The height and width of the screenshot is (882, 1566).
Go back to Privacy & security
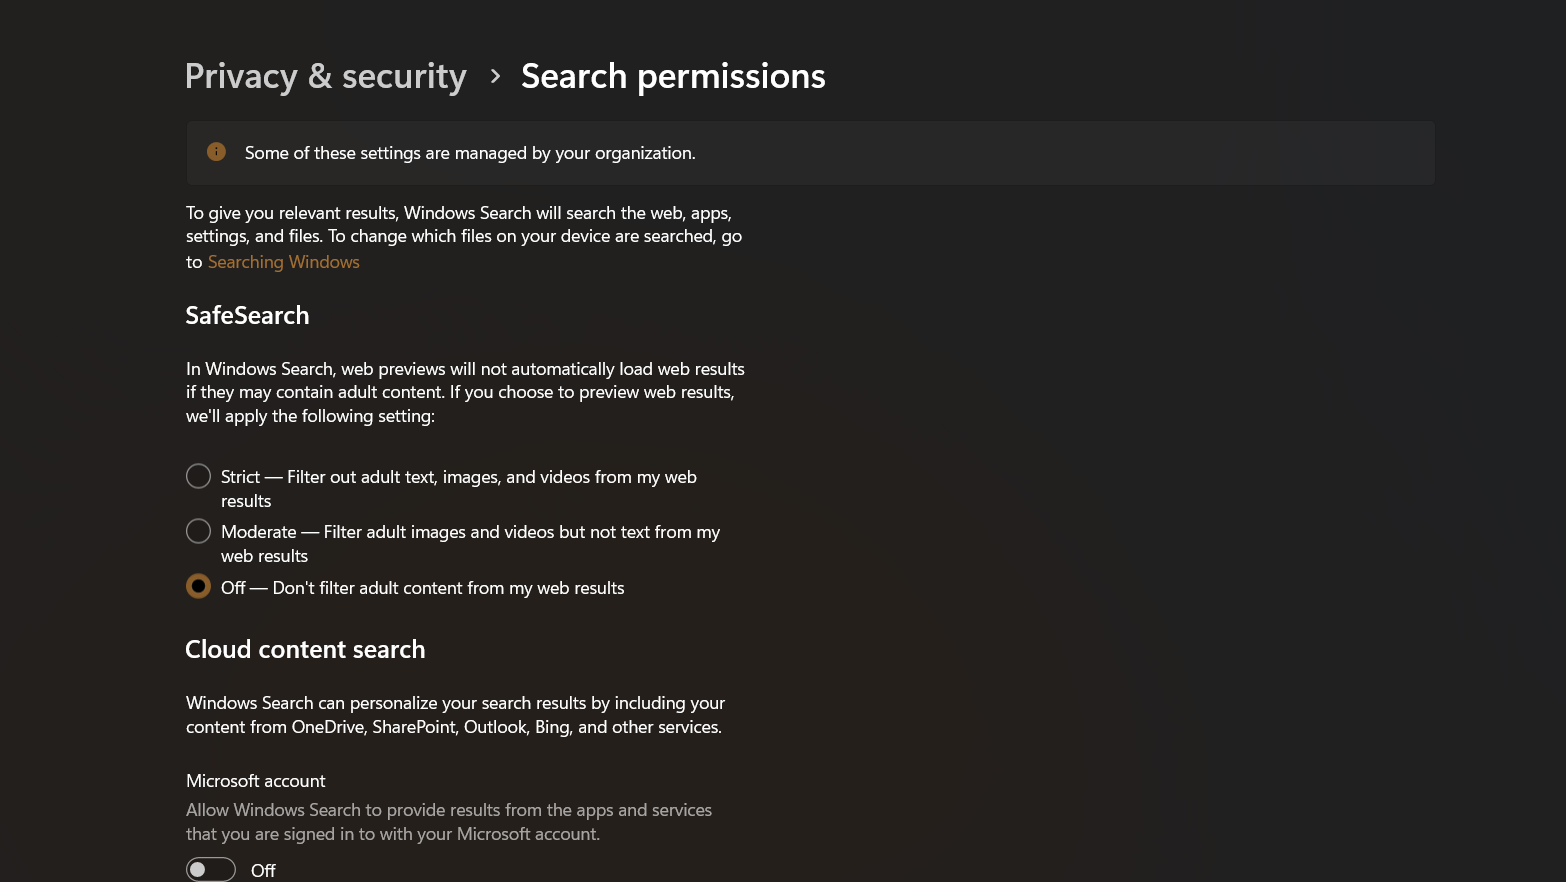[x=325, y=77]
